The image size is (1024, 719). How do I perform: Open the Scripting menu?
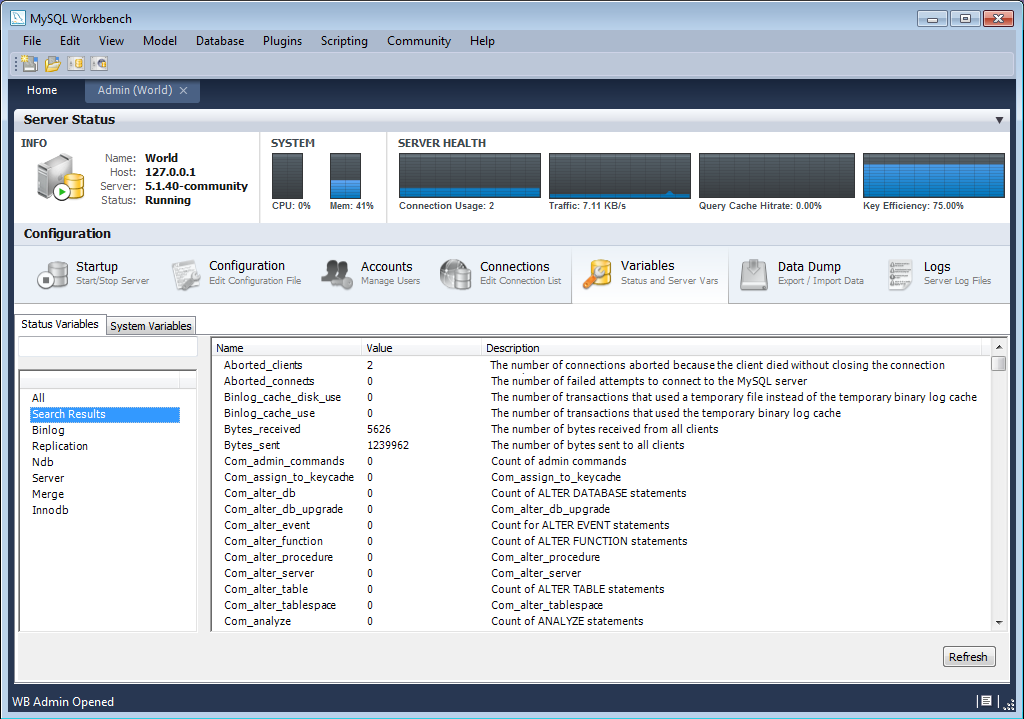[344, 41]
